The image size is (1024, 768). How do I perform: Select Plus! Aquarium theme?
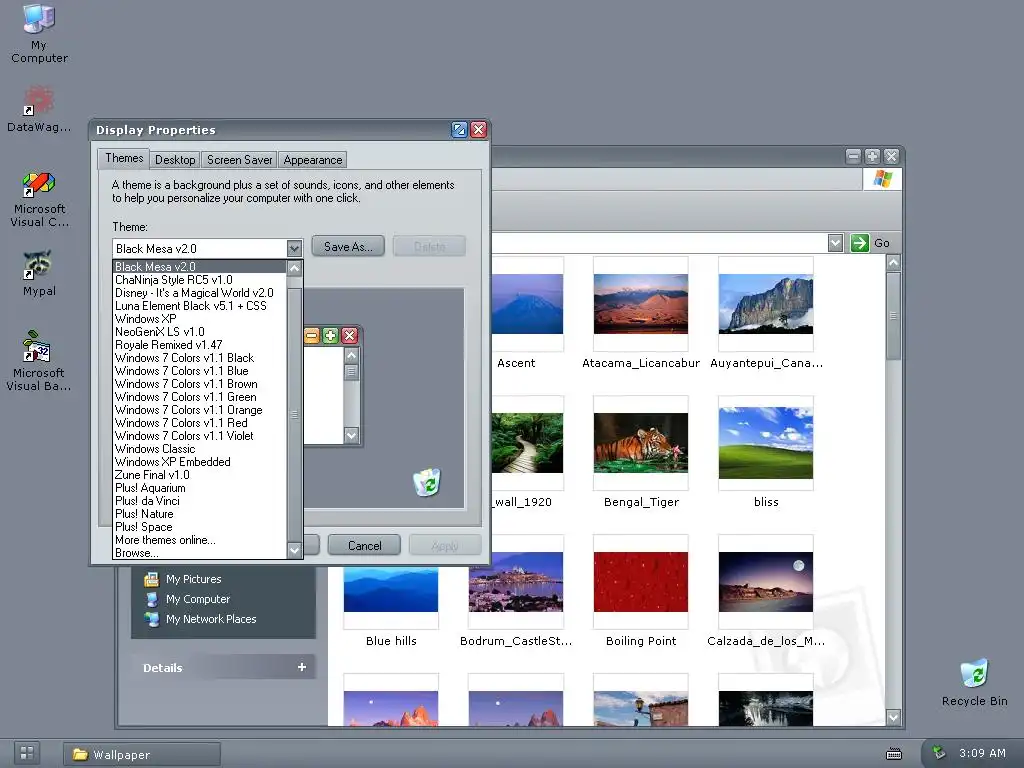pyautogui.click(x=199, y=488)
